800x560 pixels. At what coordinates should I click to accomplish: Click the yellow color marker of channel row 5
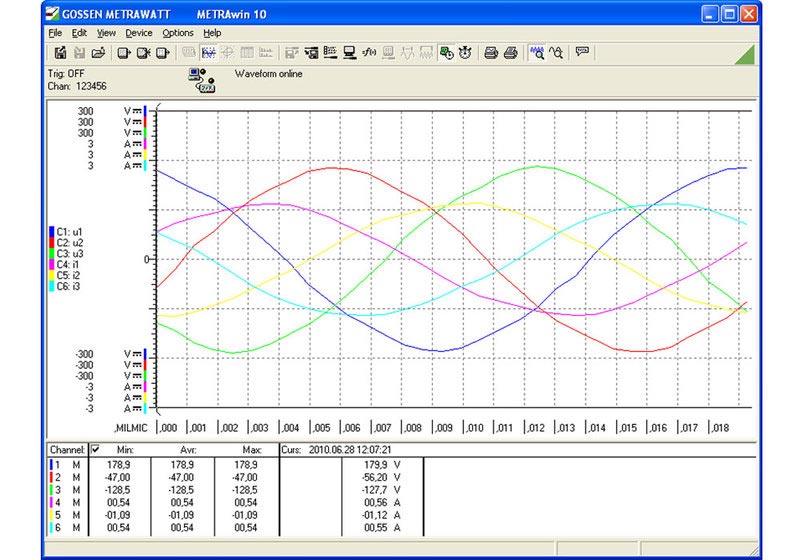[x=51, y=515]
